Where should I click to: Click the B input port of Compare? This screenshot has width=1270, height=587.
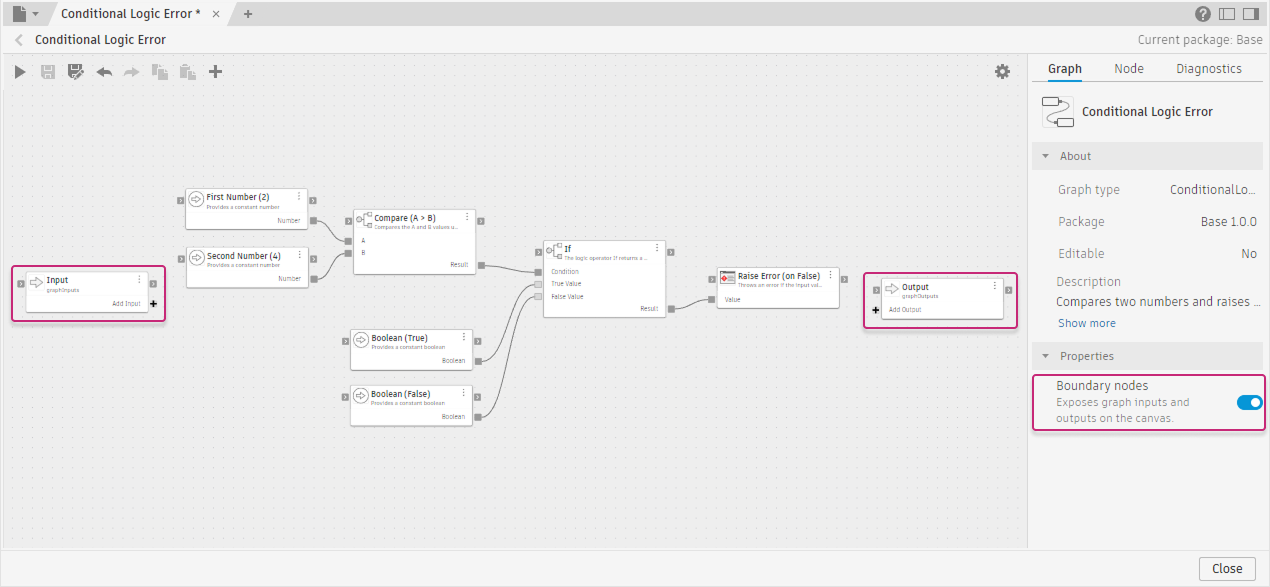[349, 252]
